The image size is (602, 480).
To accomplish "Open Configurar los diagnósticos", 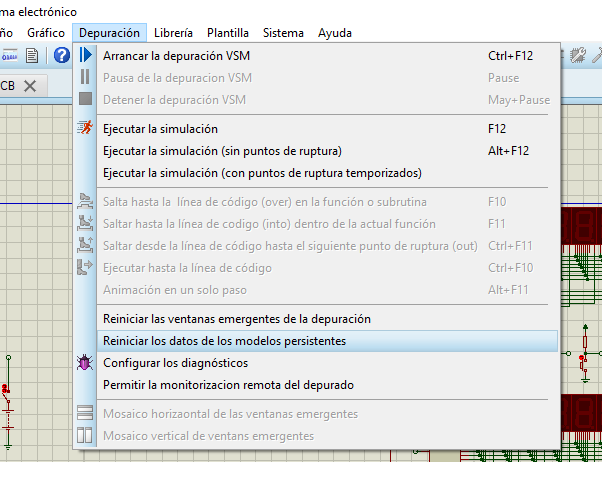I will point(327,363).
